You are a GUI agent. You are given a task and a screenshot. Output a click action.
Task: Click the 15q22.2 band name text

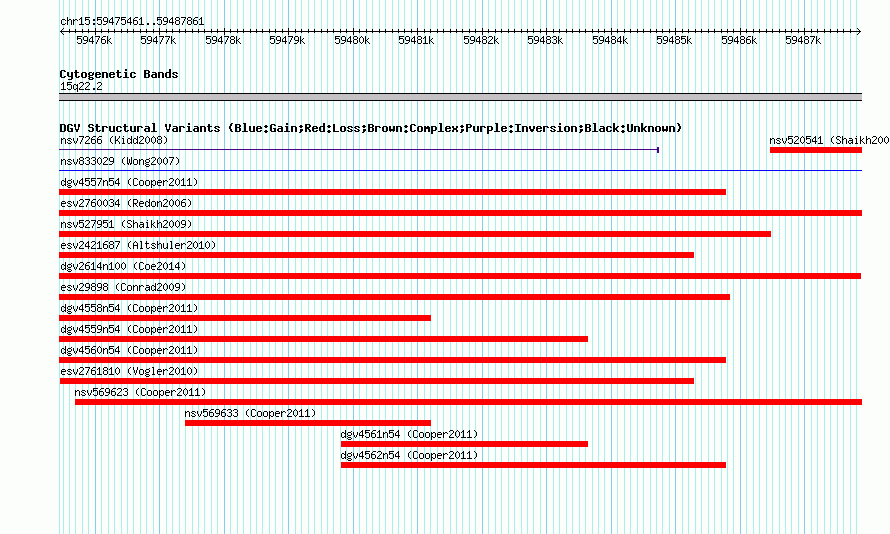pyautogui.click(x=81, y=86)
